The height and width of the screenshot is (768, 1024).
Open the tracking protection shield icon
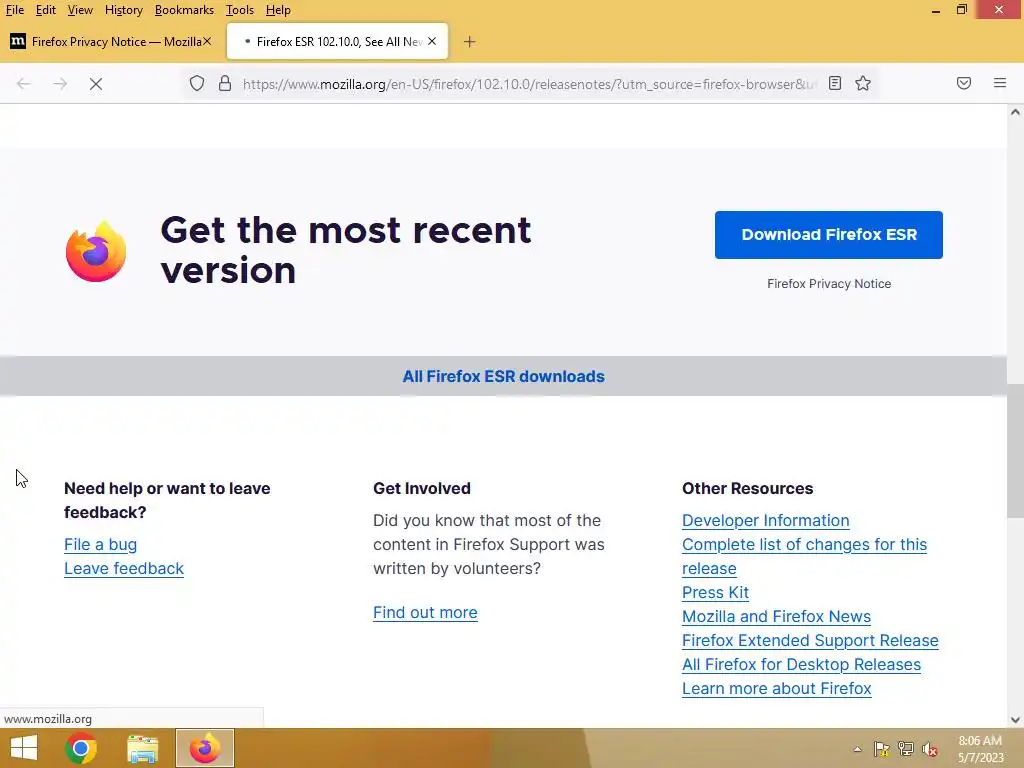197,84
